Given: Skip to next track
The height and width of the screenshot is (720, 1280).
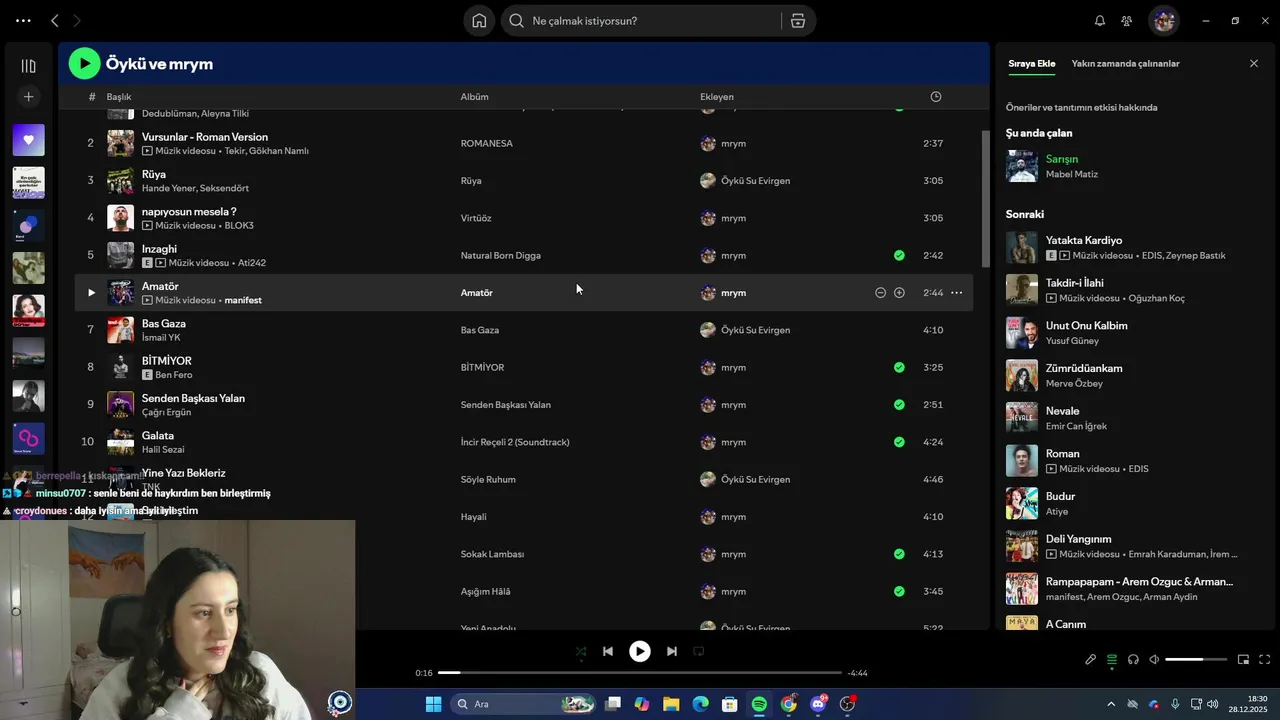Looking at the screenshot, I should click(x=672, y=651).
